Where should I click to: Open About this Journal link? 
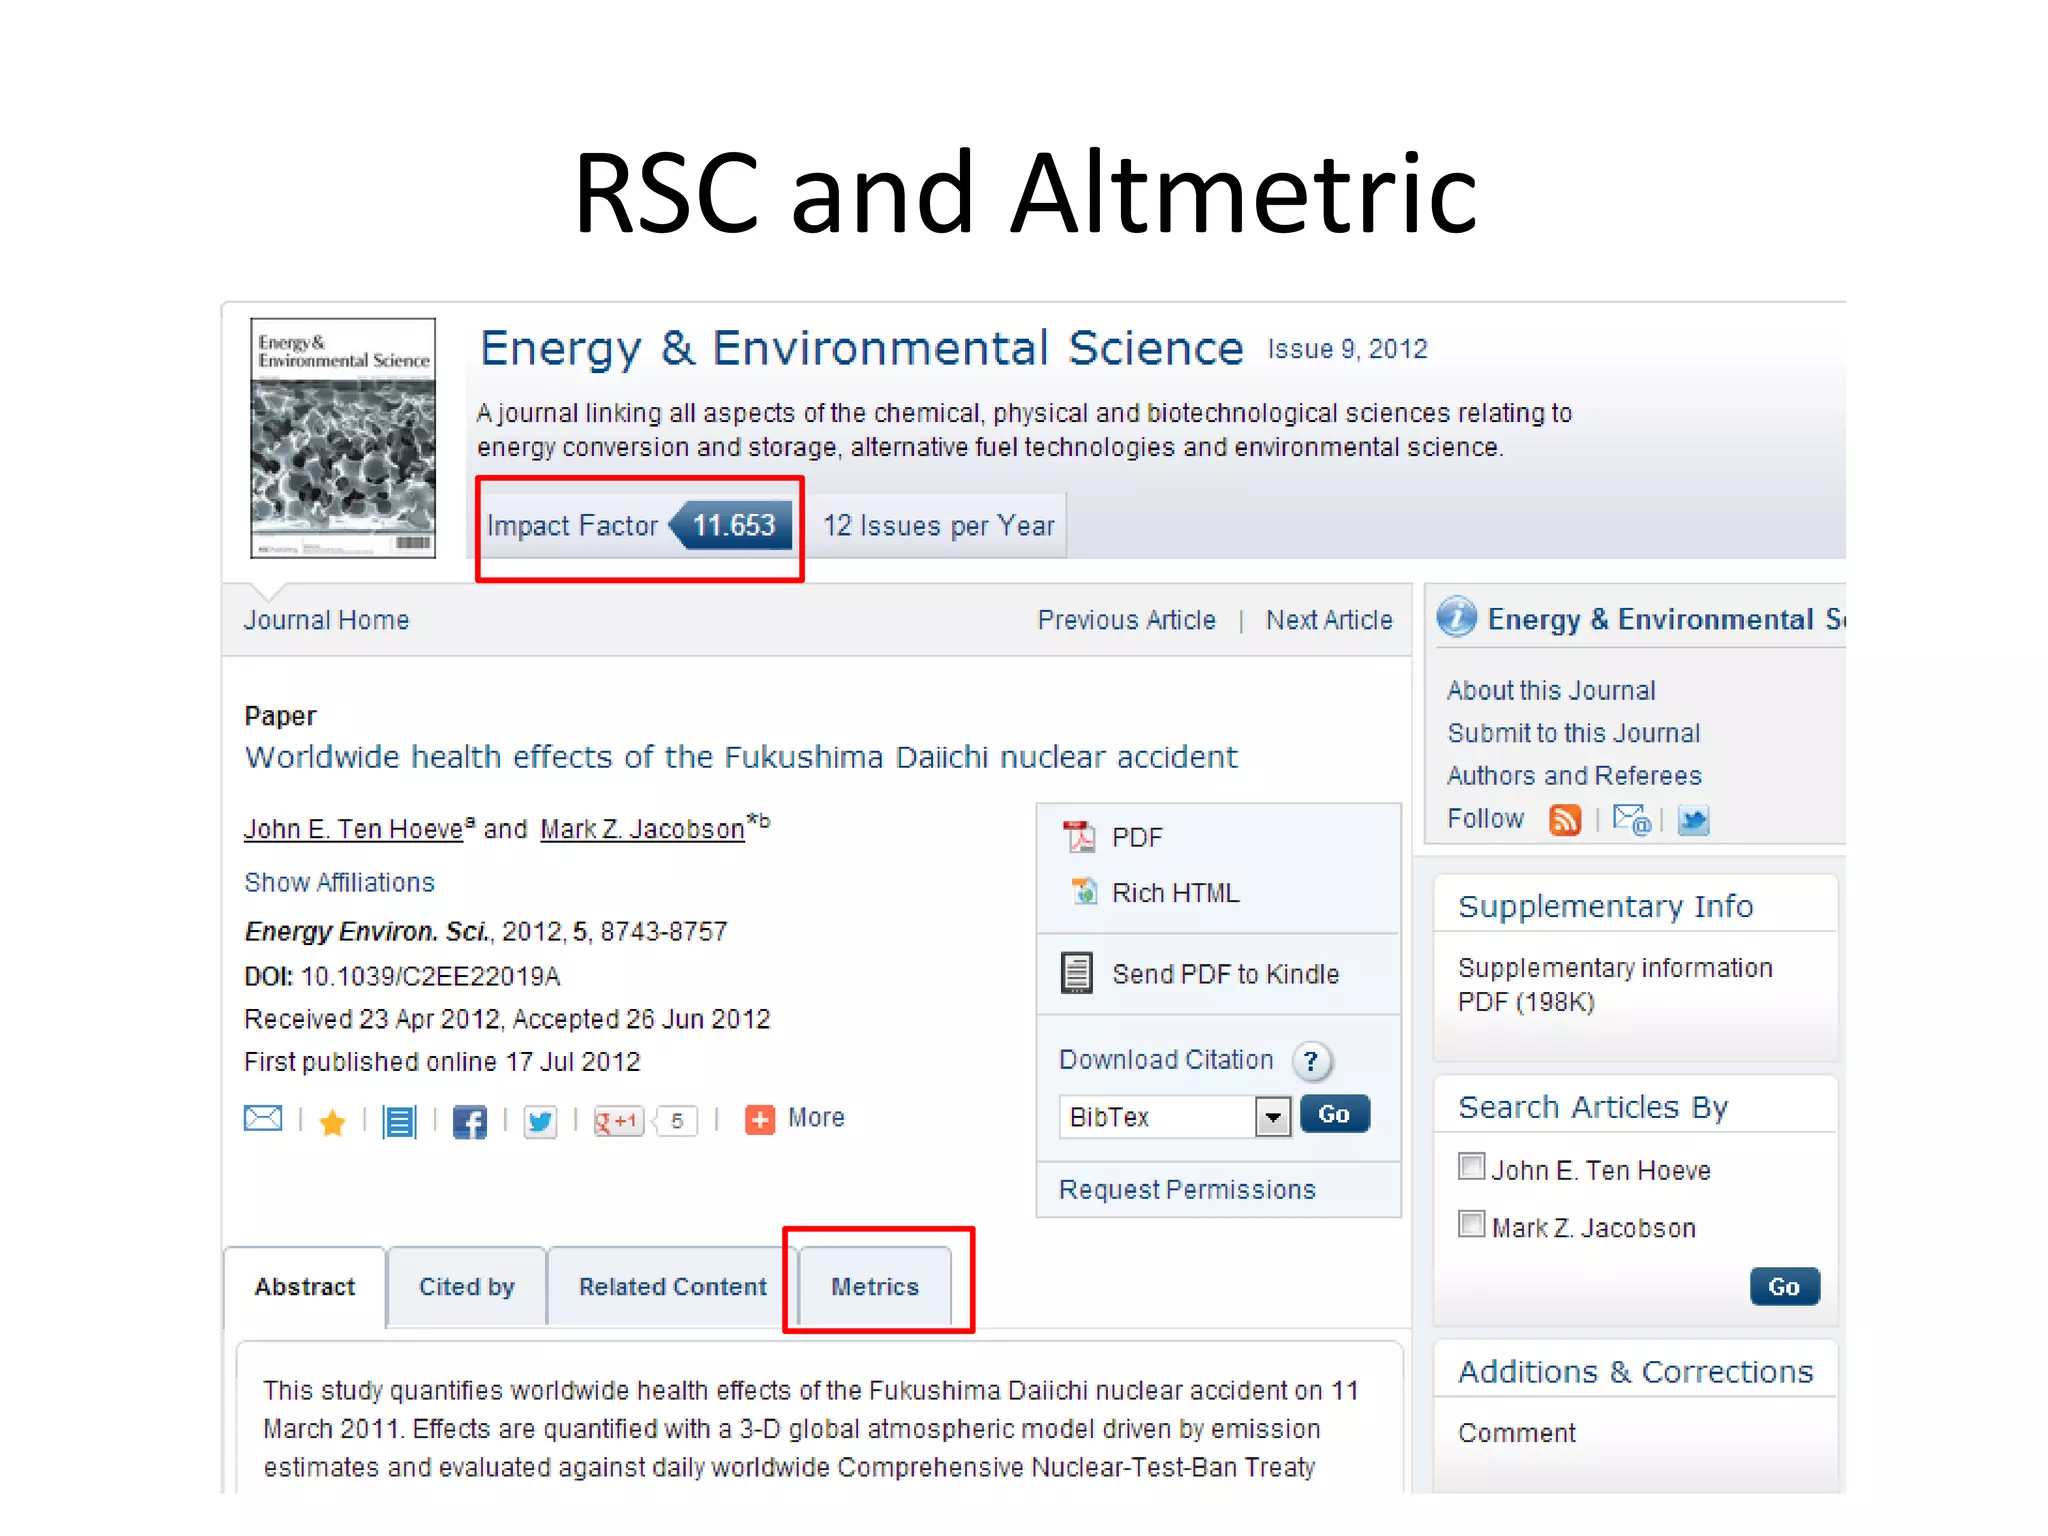pos(1551,691)
